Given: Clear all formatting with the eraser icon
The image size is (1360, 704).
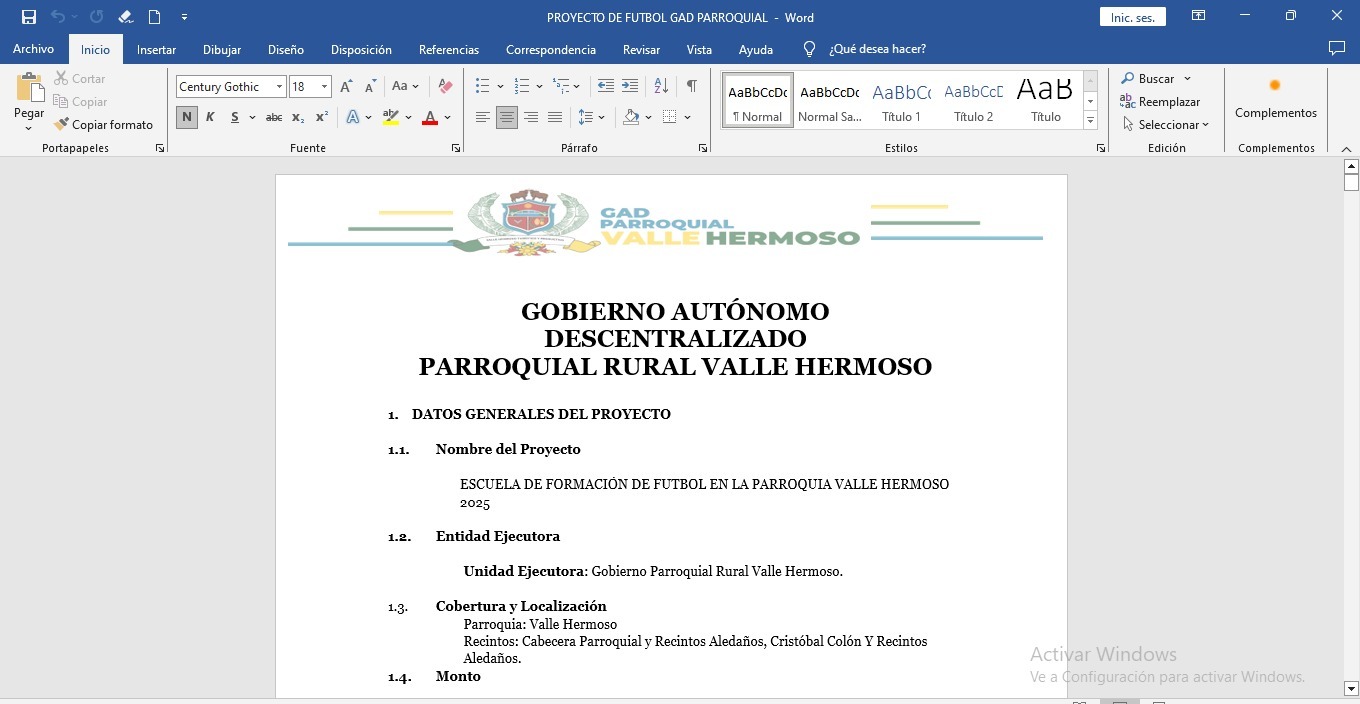Looking at the screenshot, I should click(446, 87).
